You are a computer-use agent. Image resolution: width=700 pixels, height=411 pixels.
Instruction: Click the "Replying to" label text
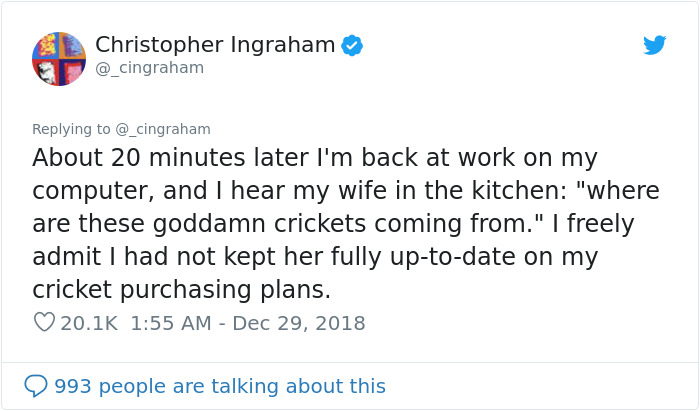point(72,129)
